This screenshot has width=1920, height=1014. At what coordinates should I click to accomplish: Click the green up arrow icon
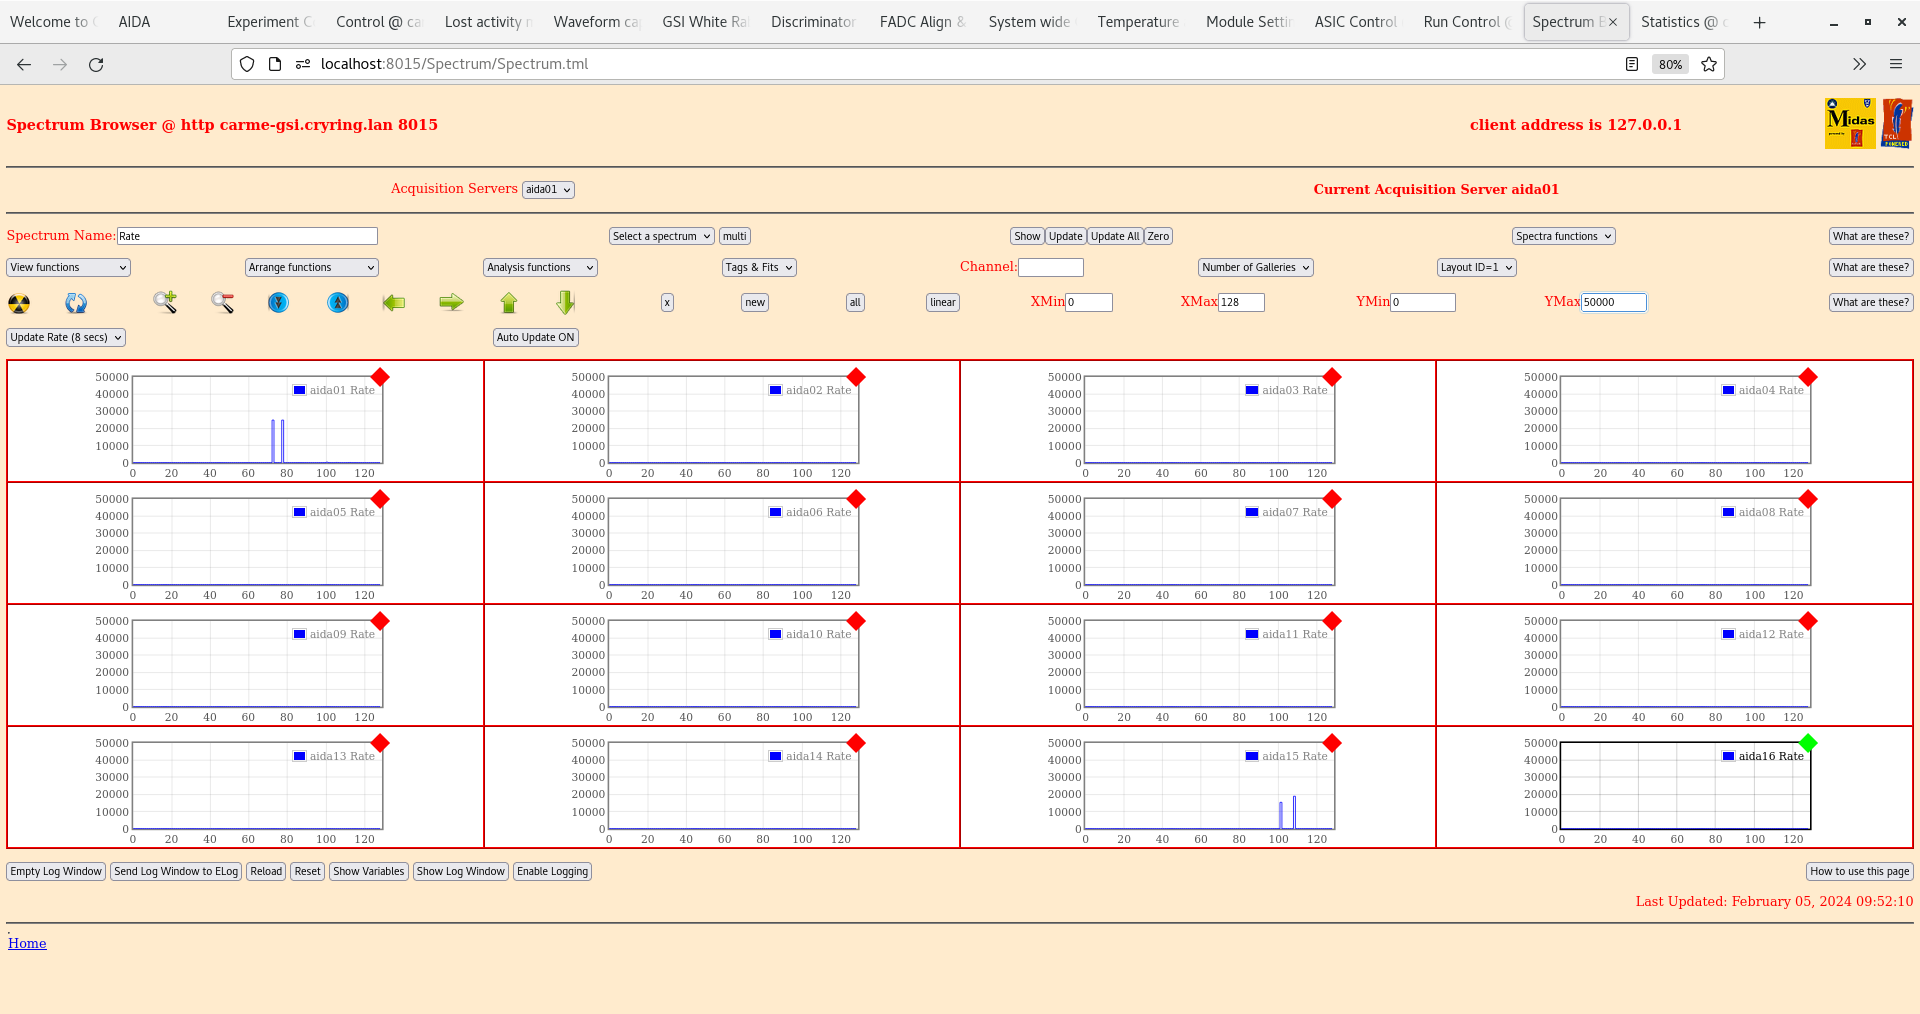(x=509, y=302)
